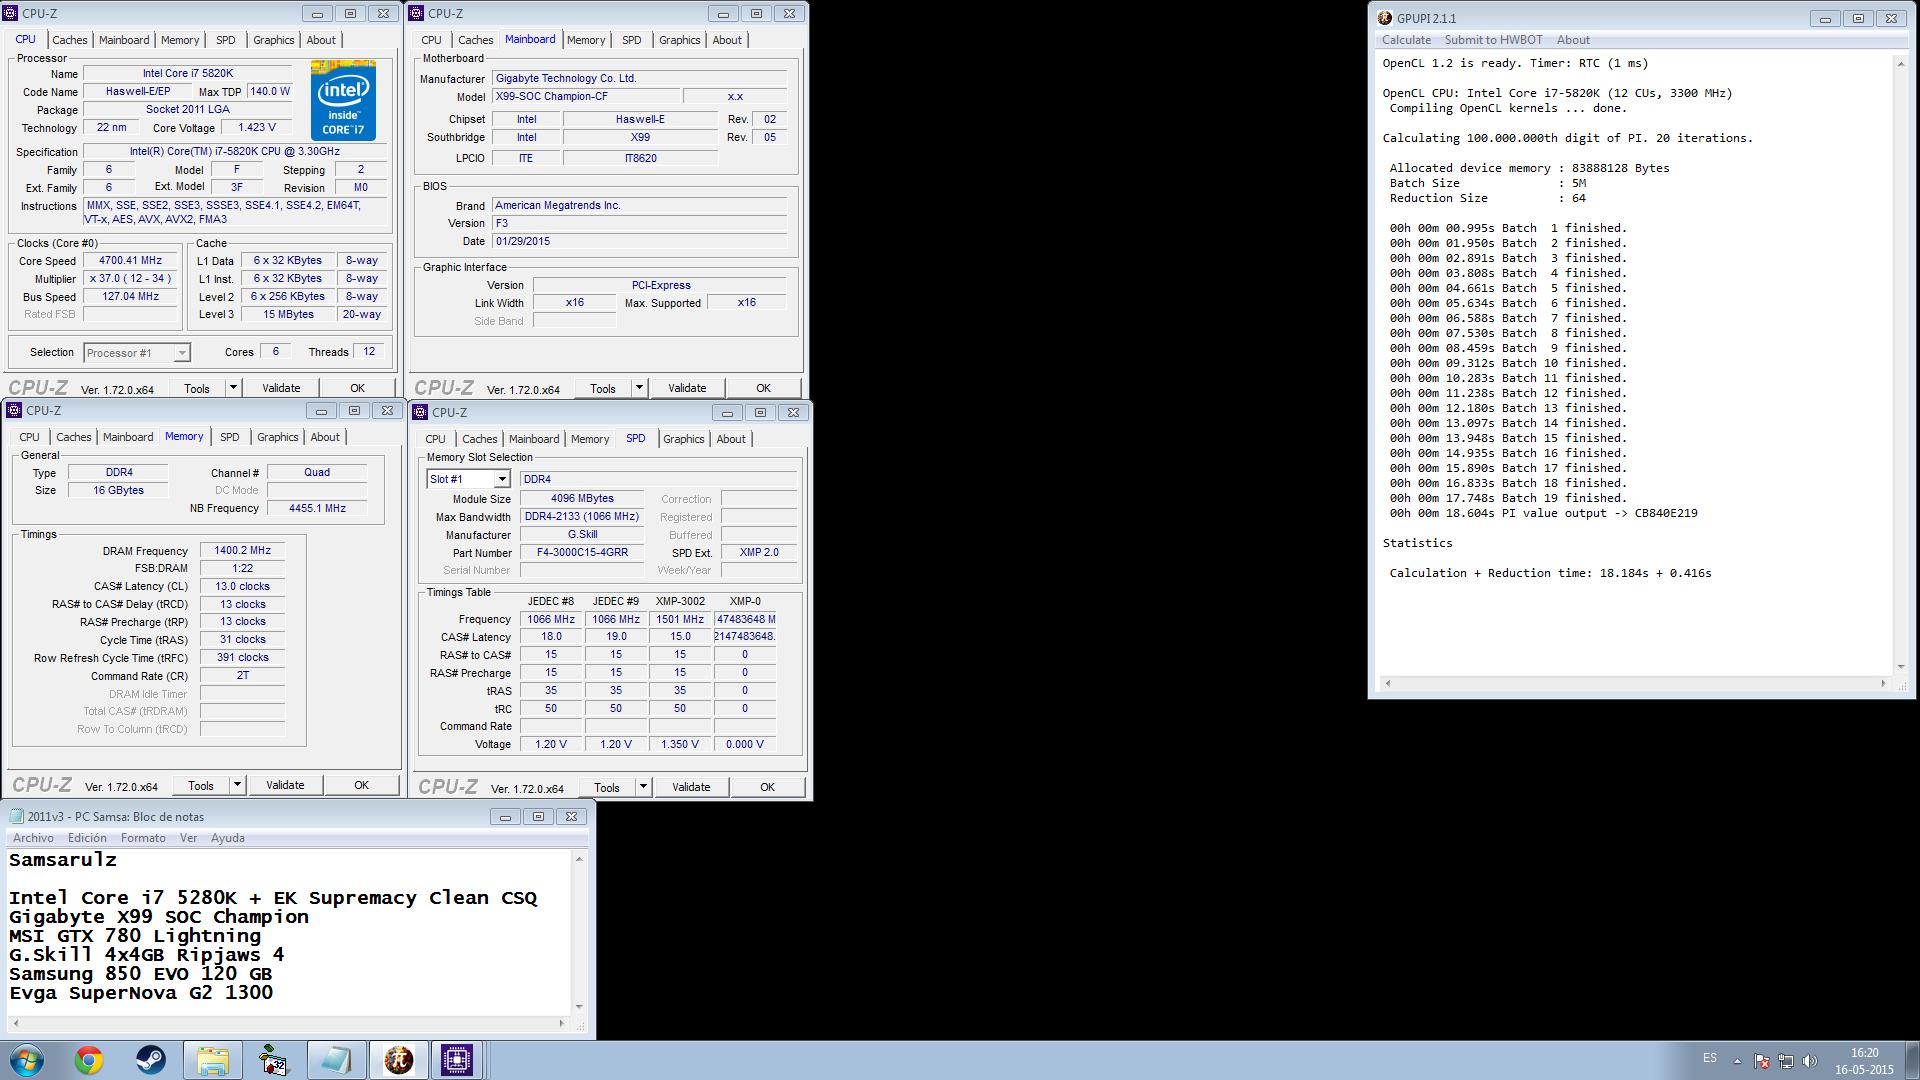Show hidden system tray icons arrow
The height and width of the screenshot is (1080, 1920).
click(1737, 1061)
